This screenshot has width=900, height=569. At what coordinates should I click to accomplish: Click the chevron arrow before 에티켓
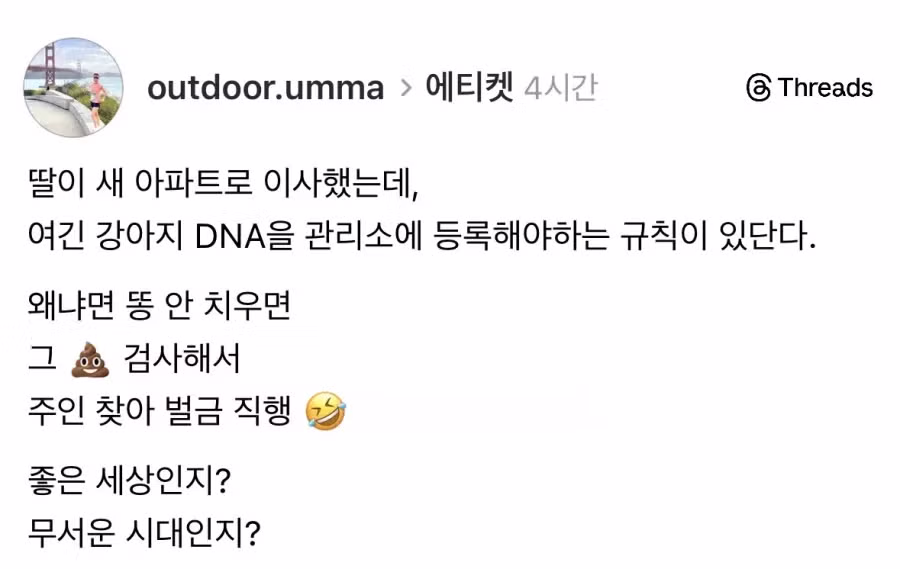point(406,88)
